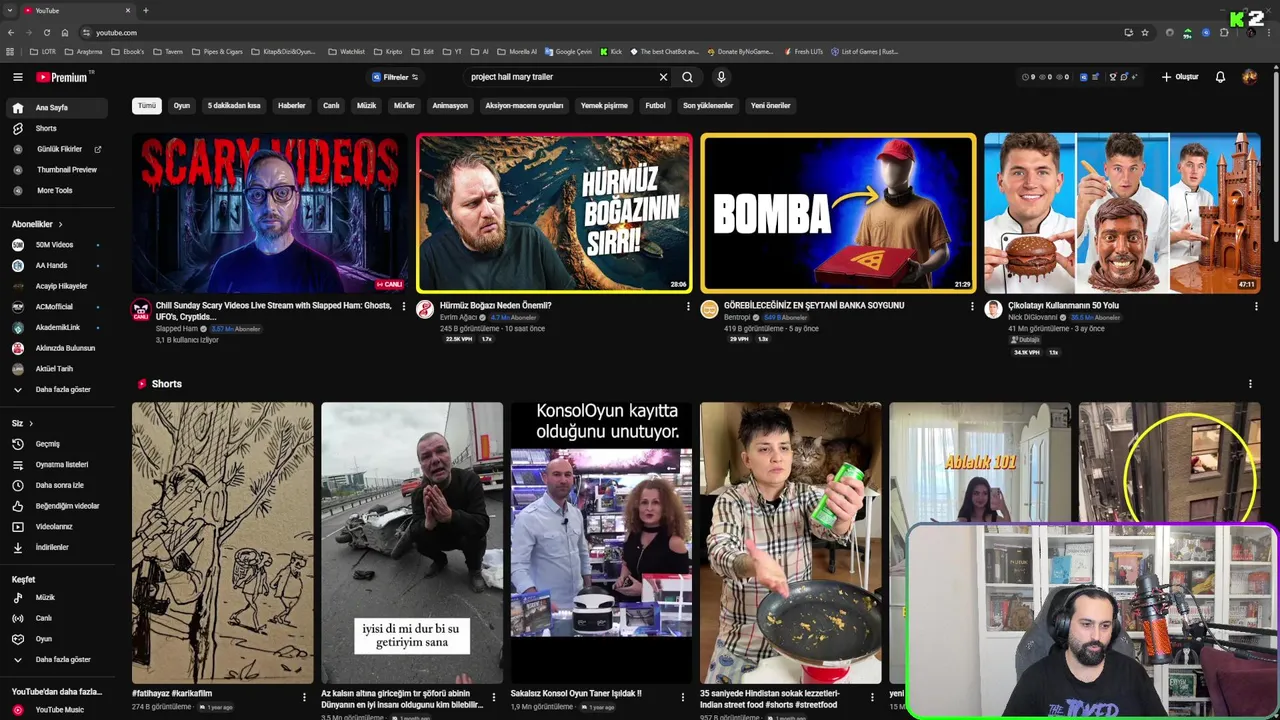Image resolution: width=1280 pixels, height=720 pixels.
Task: Click the search magnifier button
Action: click(x=687, y=77)
